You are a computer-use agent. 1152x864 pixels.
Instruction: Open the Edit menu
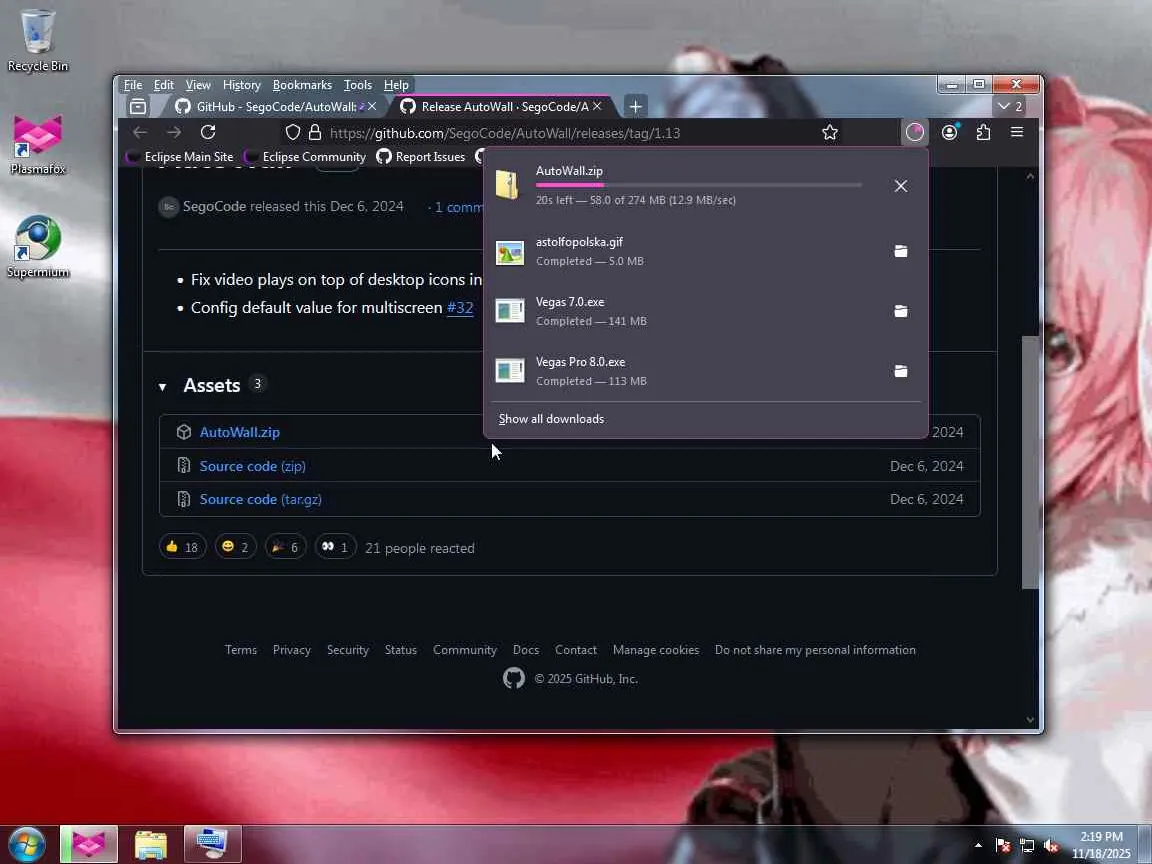point(163,85)
